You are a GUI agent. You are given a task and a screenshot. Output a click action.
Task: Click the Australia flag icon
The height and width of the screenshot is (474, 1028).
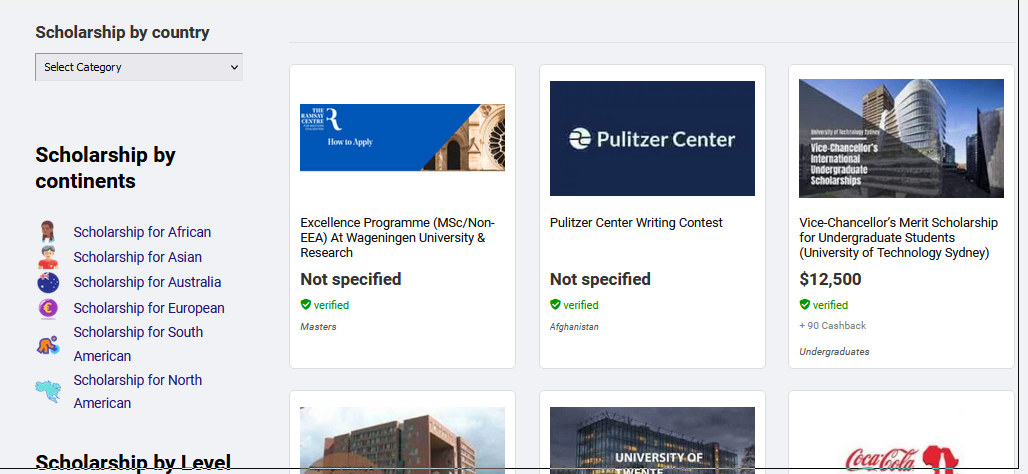(x=48, y=283)
